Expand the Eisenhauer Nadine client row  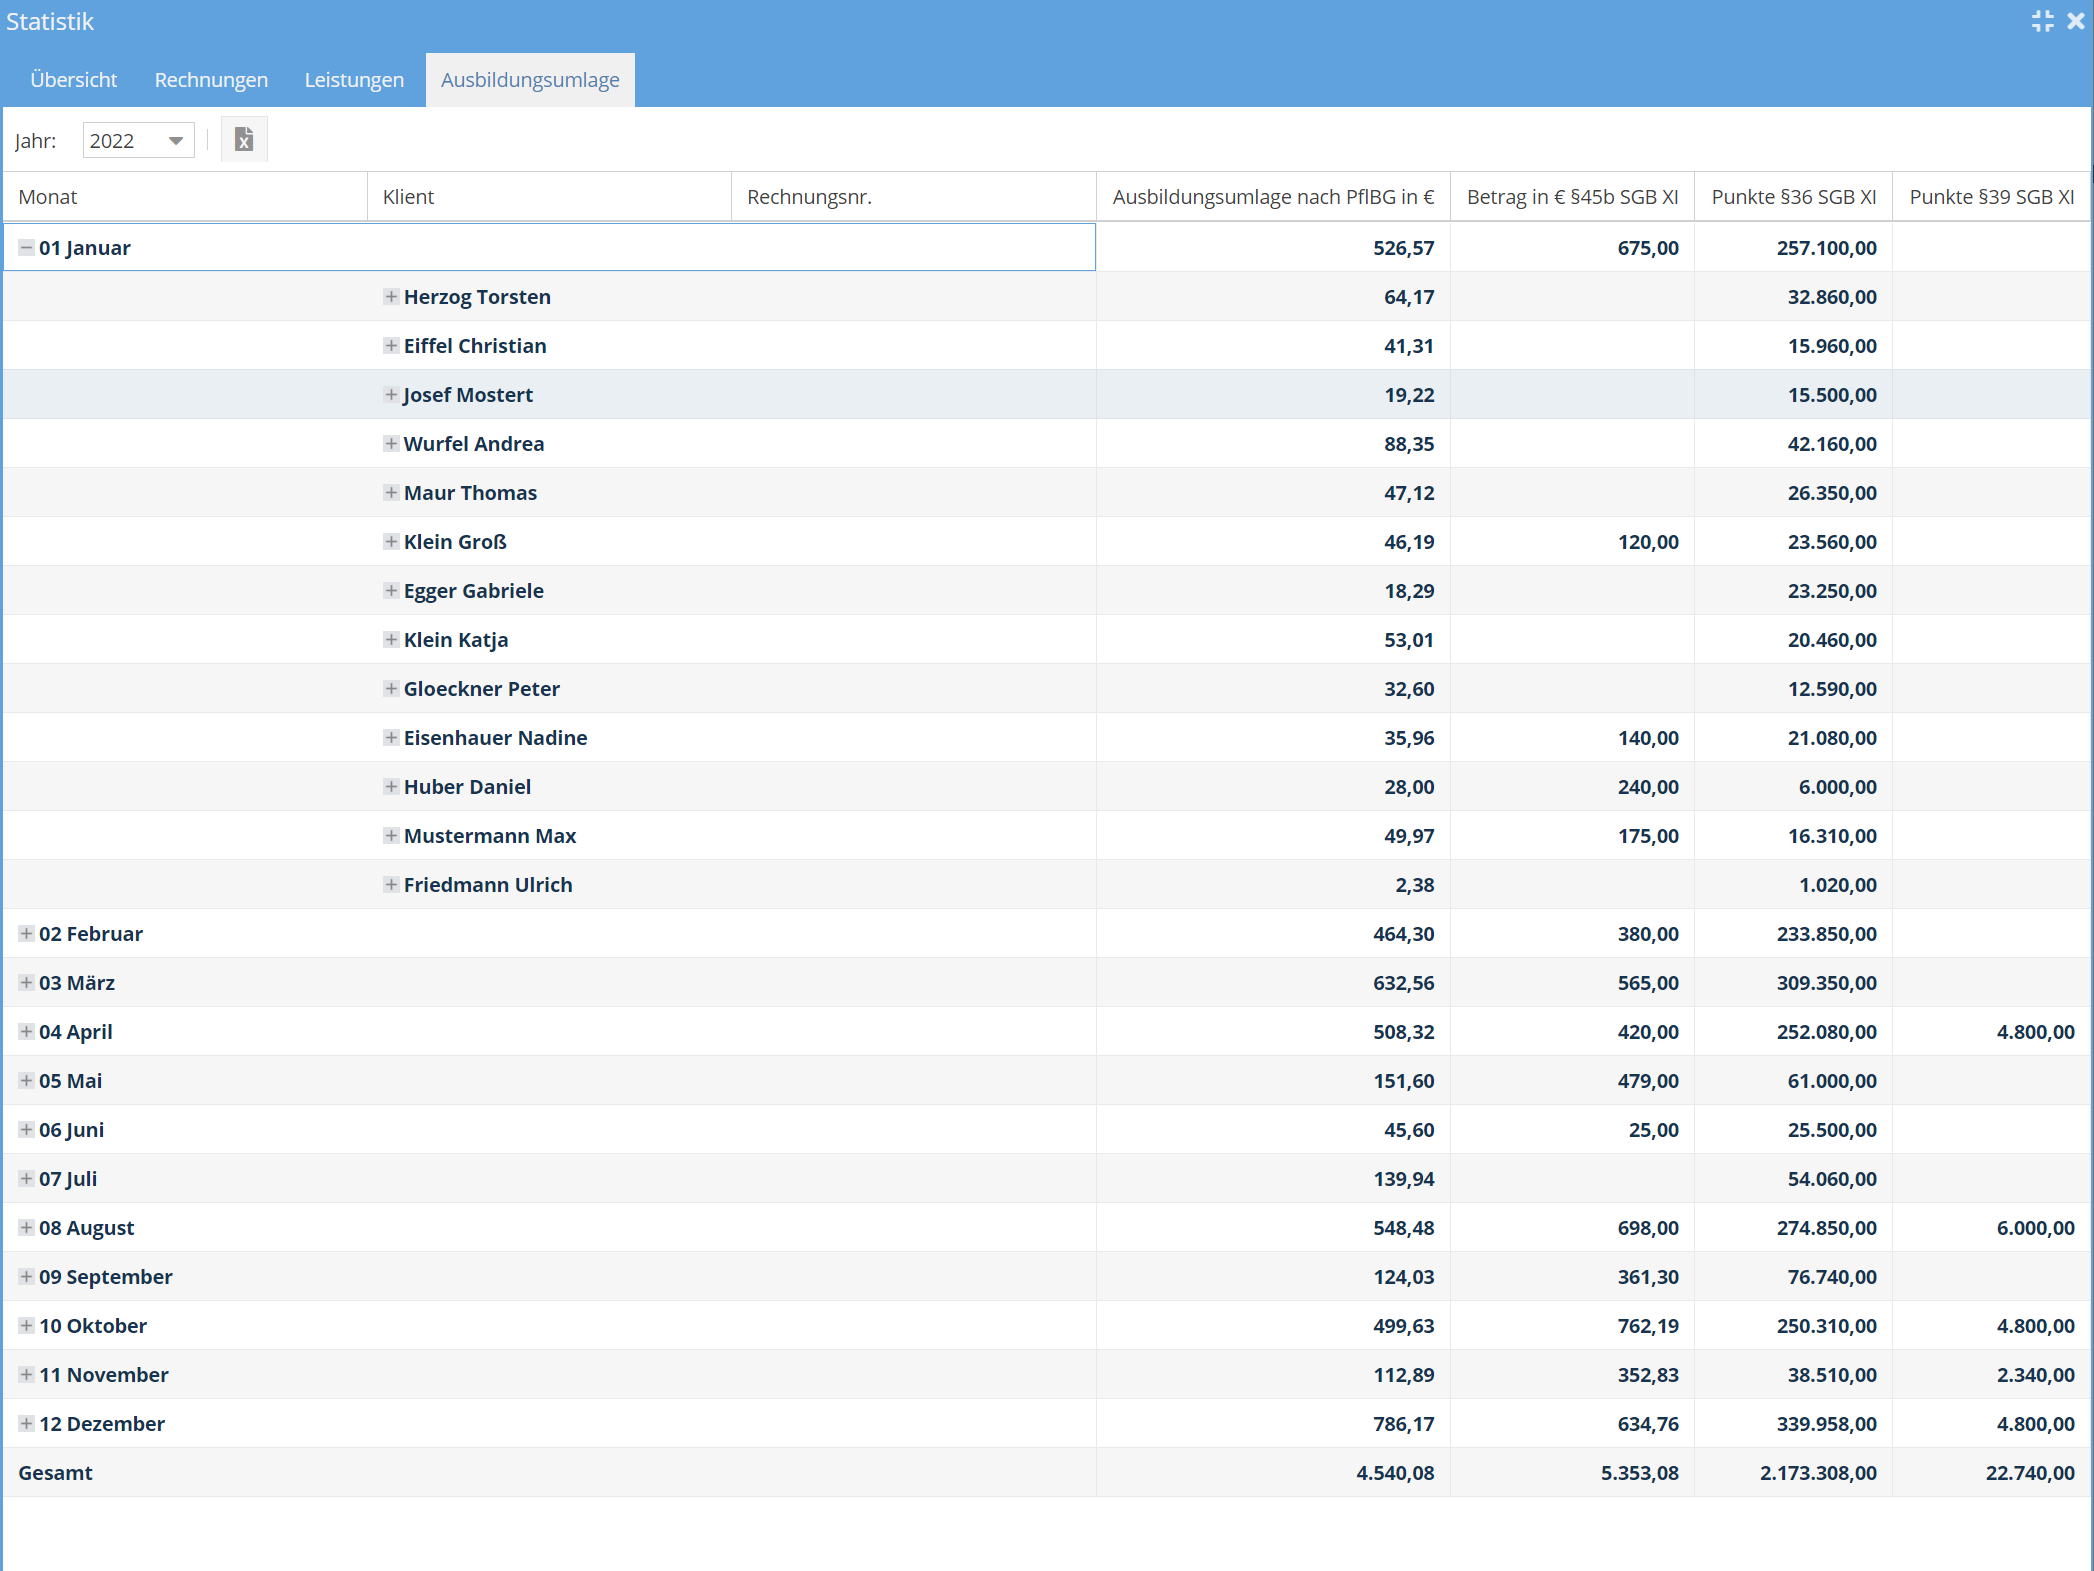[391, 738]
